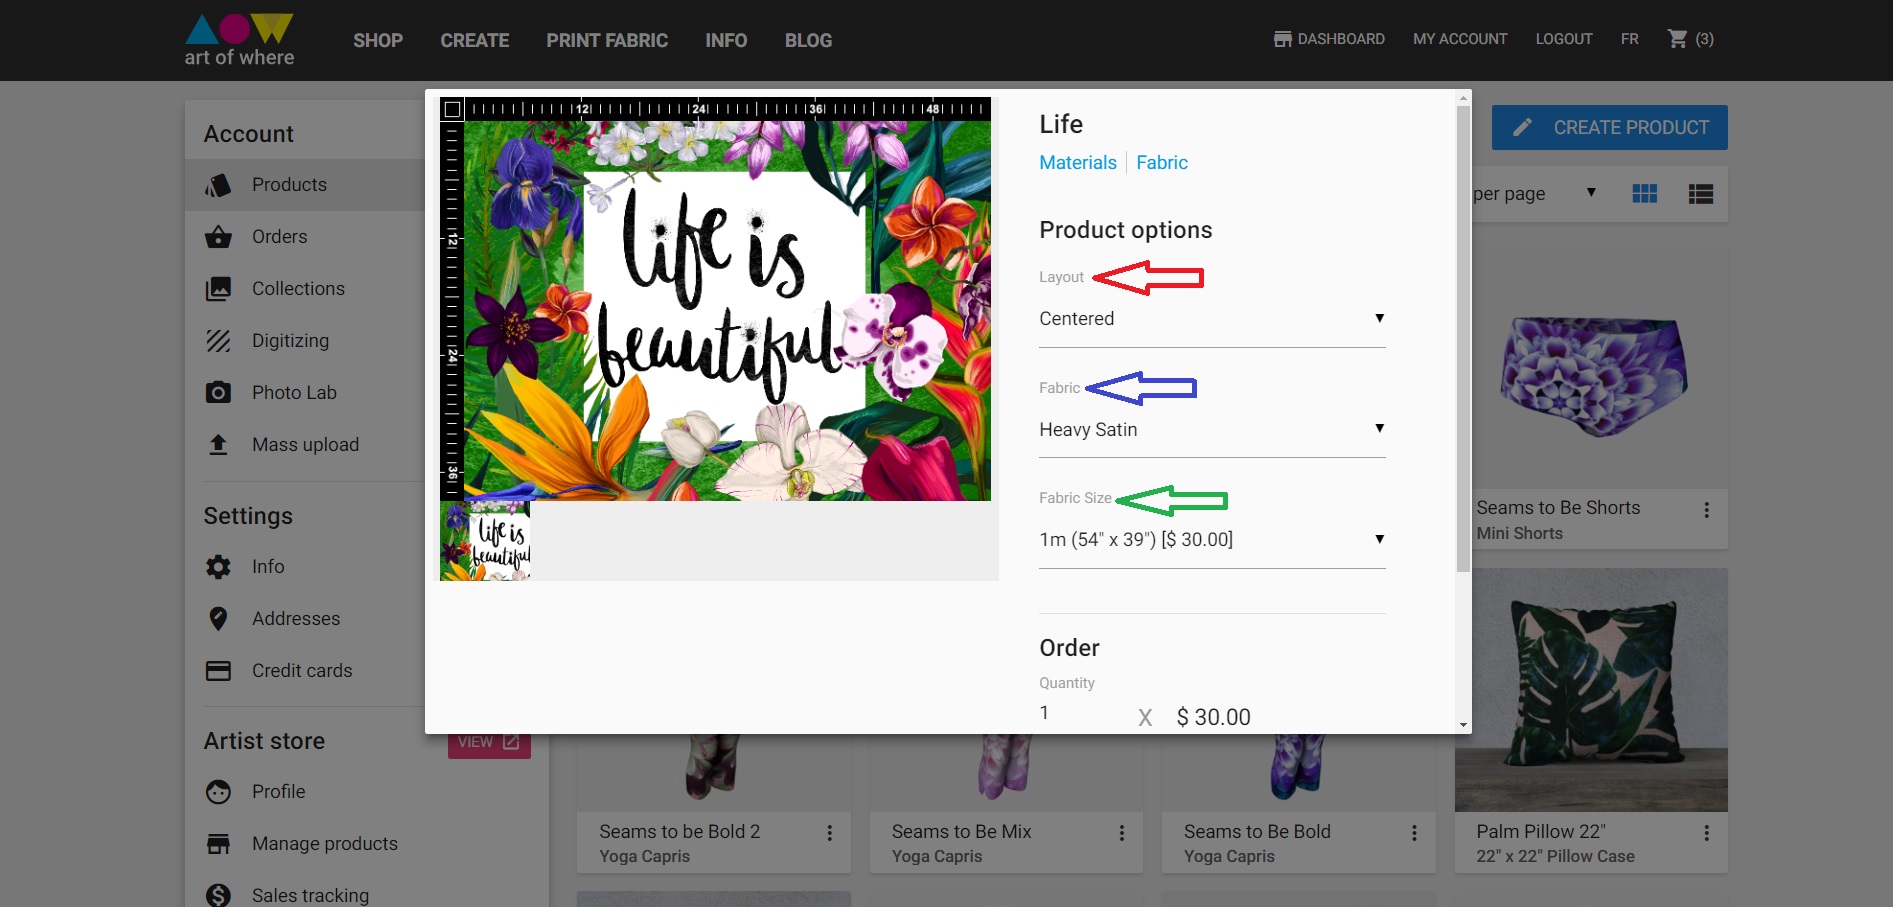Click the ruler origin square icon

pos(452,109)
